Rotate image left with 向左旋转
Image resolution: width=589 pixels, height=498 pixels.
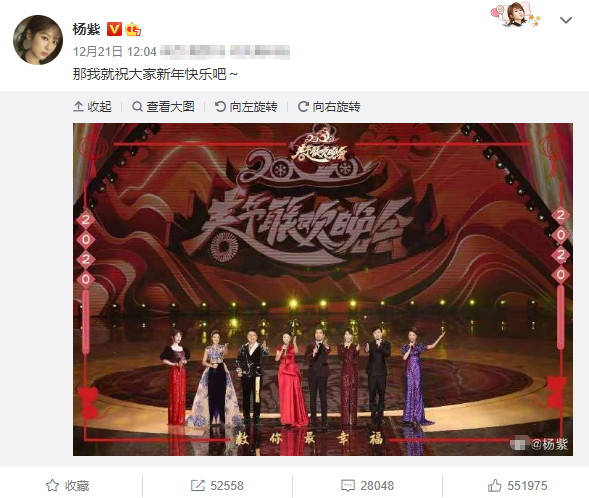[246, 107]
